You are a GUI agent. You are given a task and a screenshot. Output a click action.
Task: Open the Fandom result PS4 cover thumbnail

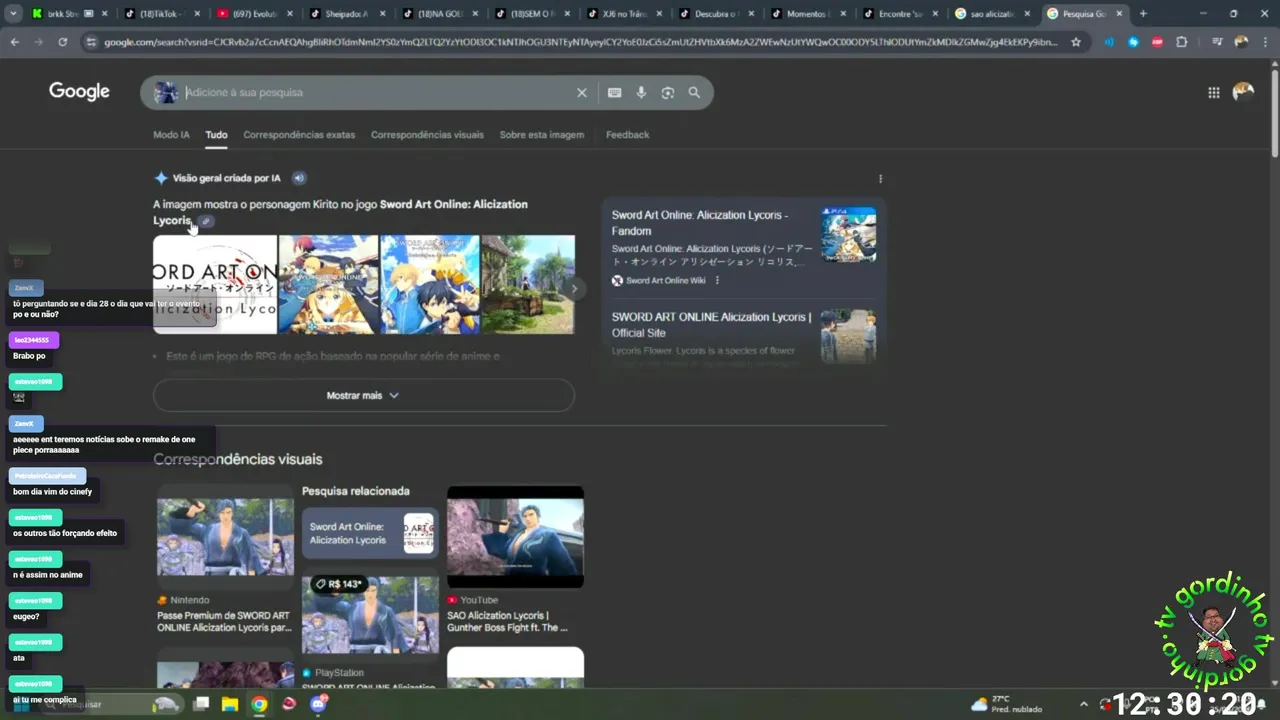(x=848, y=234)
